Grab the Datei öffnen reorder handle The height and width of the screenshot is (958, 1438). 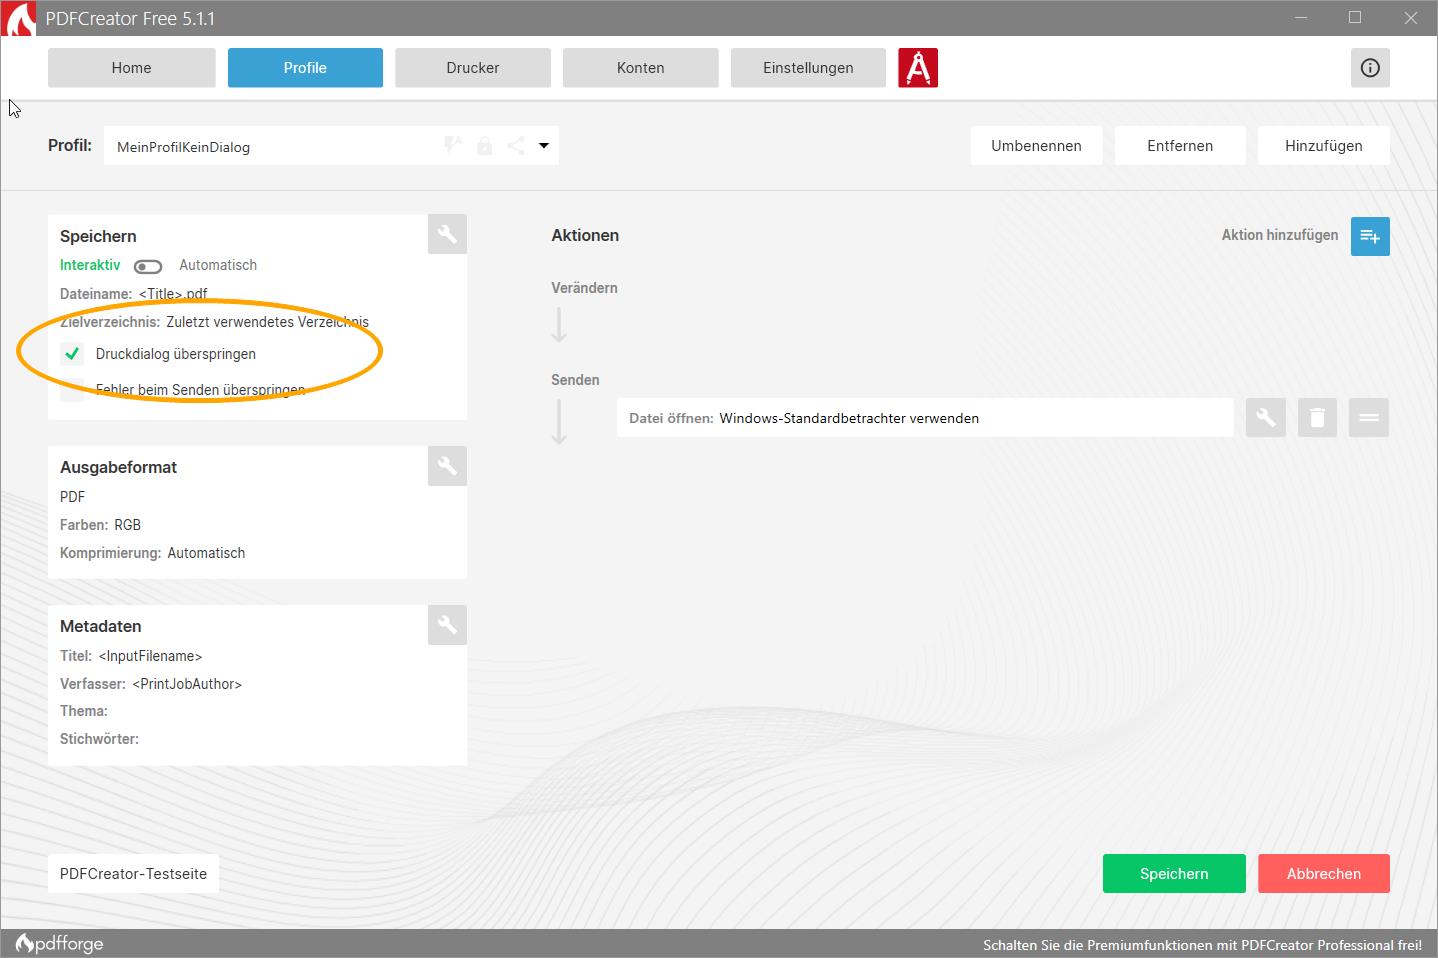[x=1369, y=418]
